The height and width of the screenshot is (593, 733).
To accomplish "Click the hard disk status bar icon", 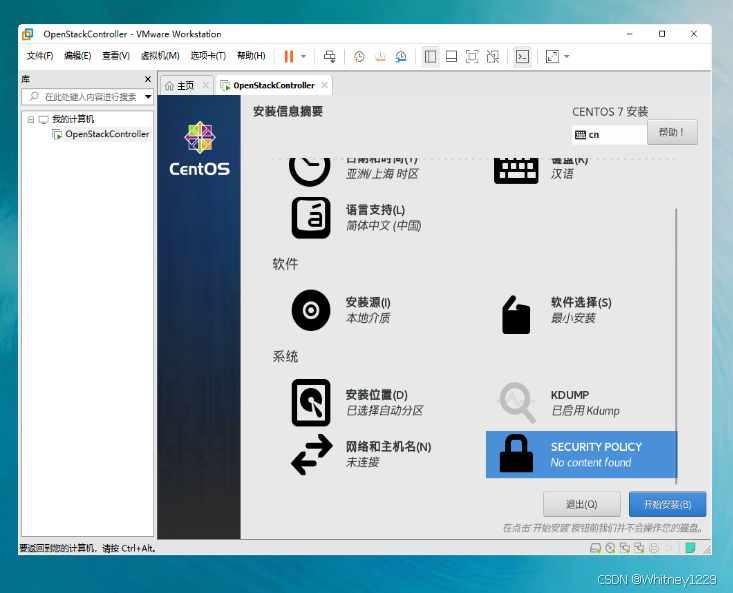I will click(596, 548).
